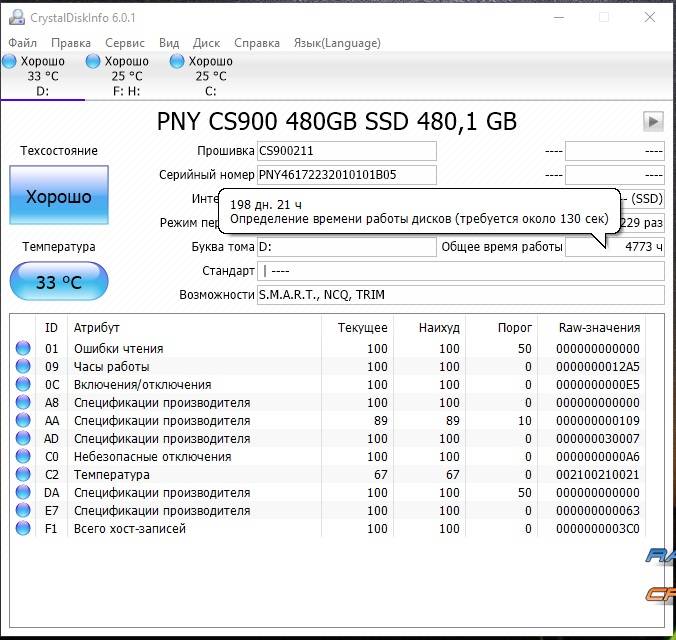676x640 pixels.
Task: Select disk C: tab
Action: coord(210,76)
